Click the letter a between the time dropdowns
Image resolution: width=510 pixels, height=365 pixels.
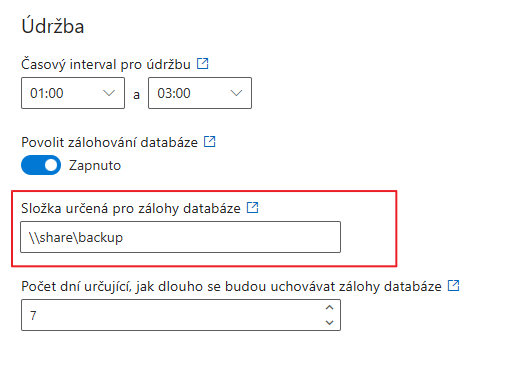tap(136, 95)
